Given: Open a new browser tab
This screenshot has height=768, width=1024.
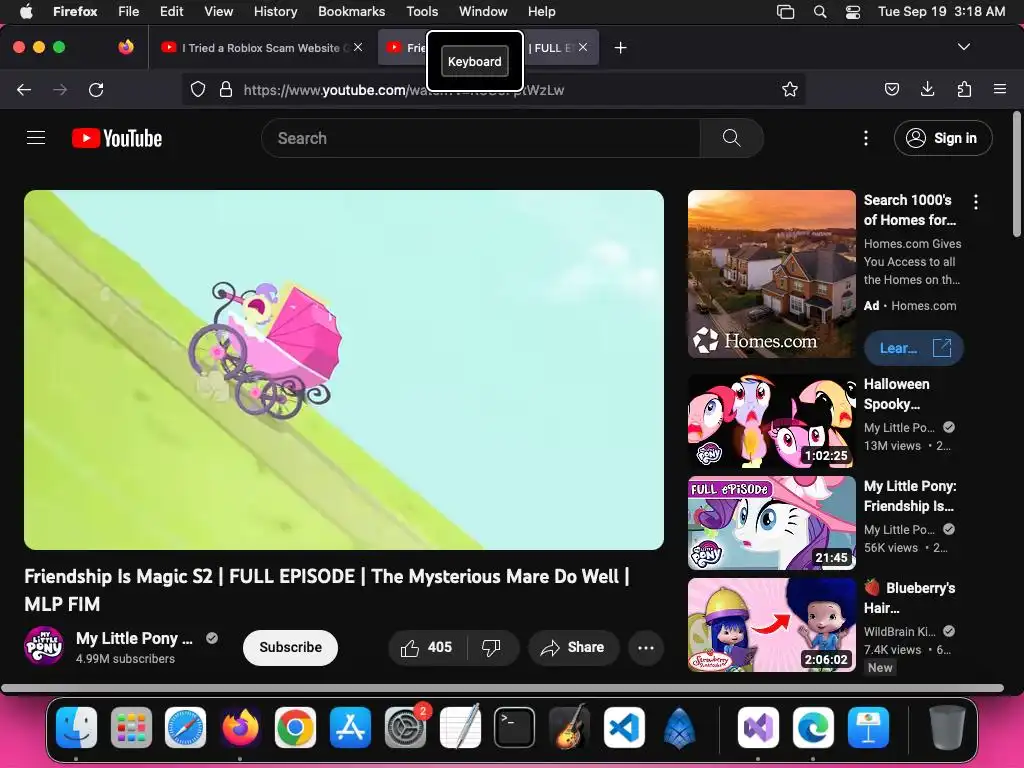Looking at the screenshot, I should pos(620,48).
